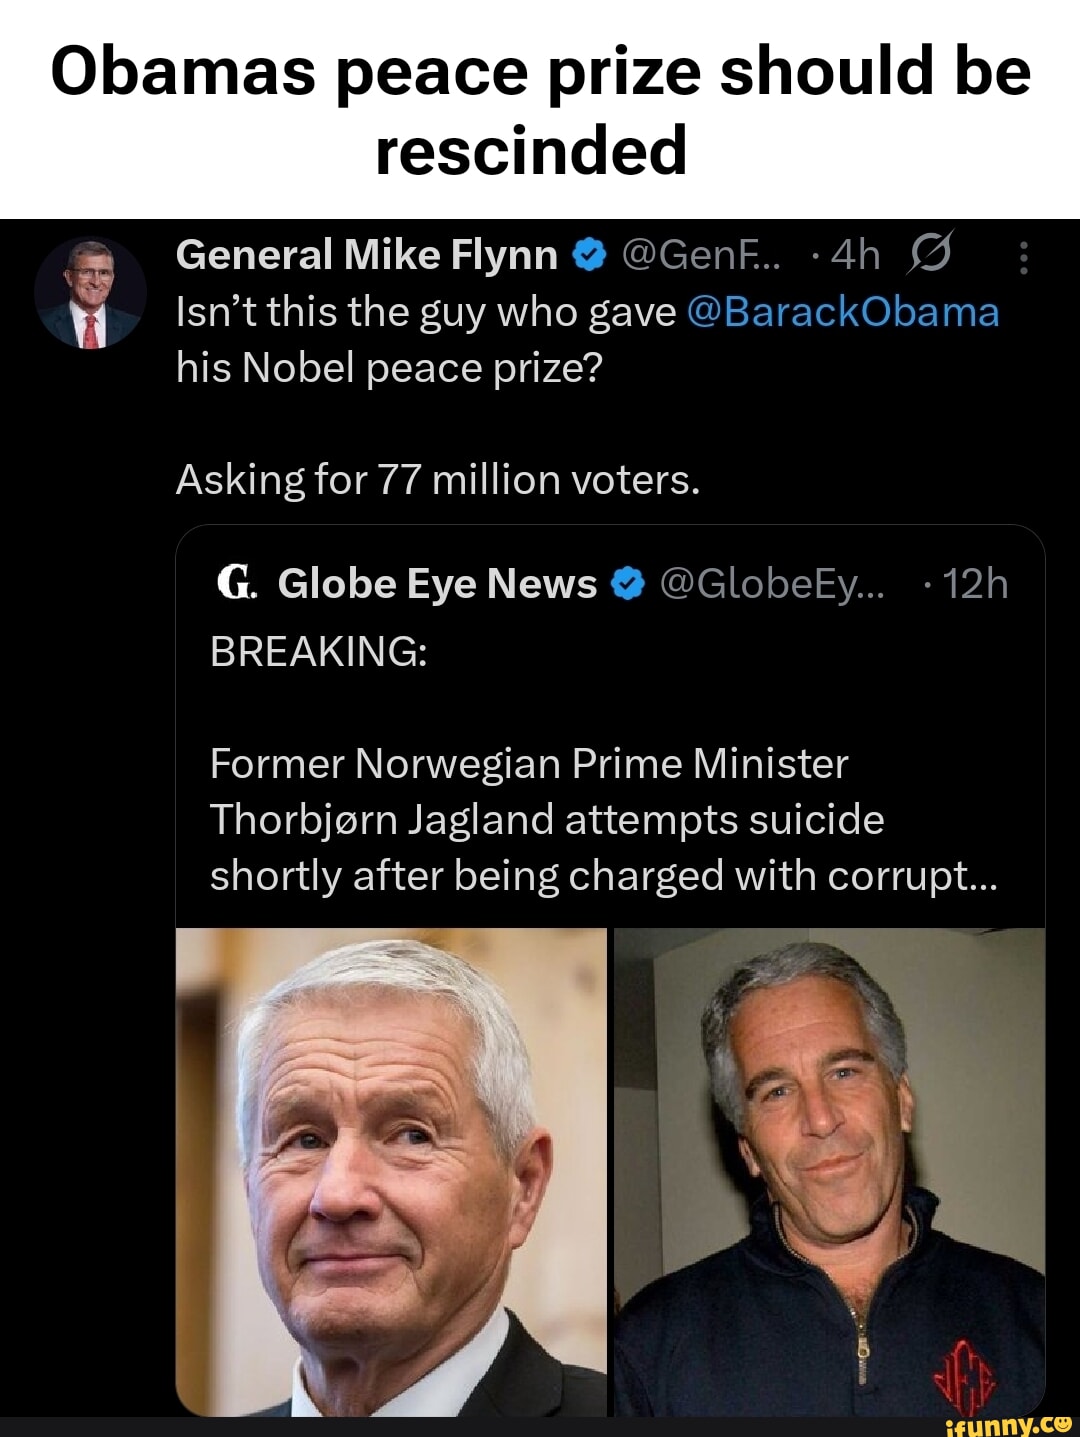Click the 12h quoted tweet timestamp
Viewport: 1080px width, 1437px height.
tap(974, 584)
